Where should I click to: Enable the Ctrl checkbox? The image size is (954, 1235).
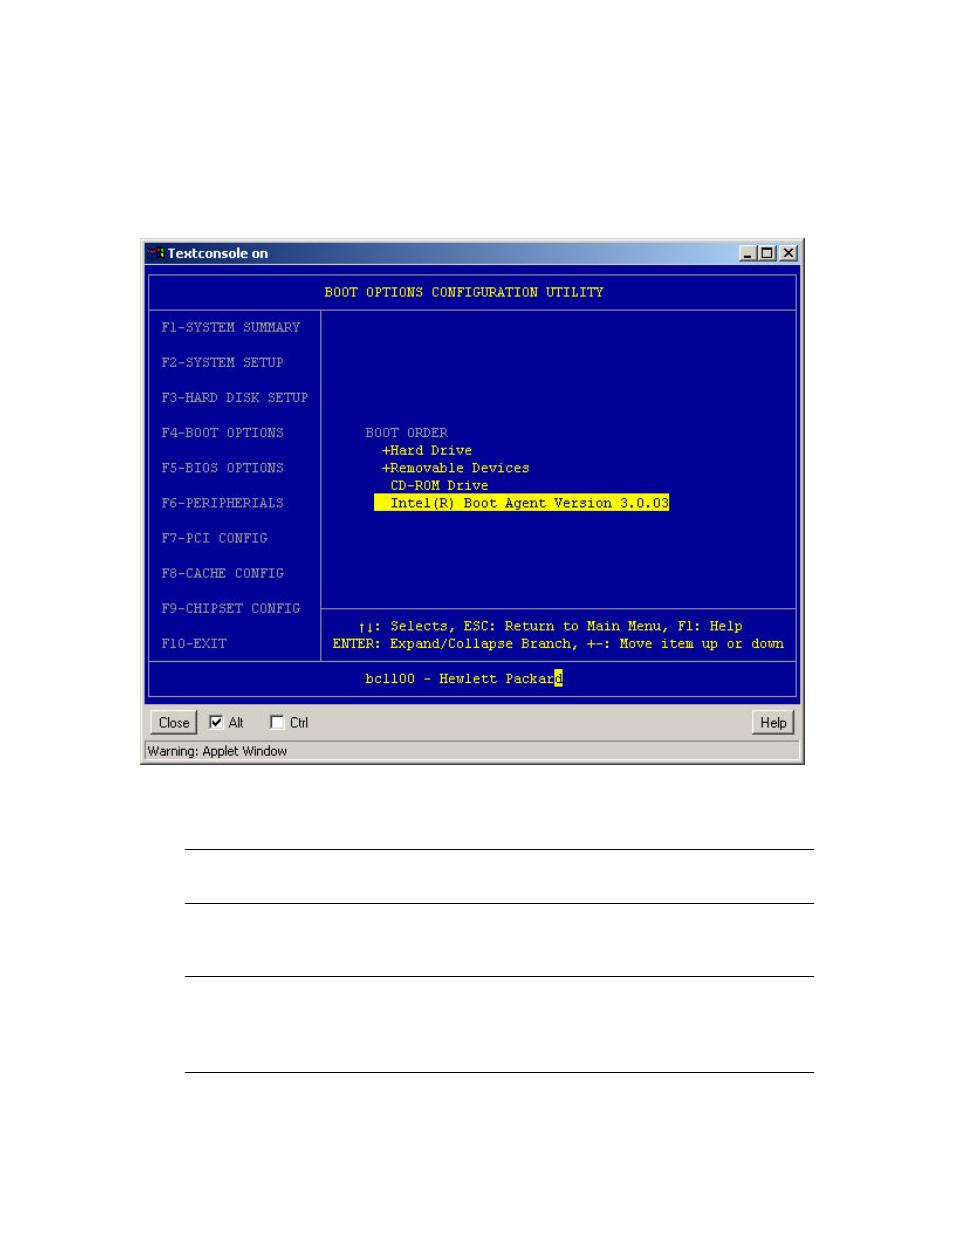point(277,722)
